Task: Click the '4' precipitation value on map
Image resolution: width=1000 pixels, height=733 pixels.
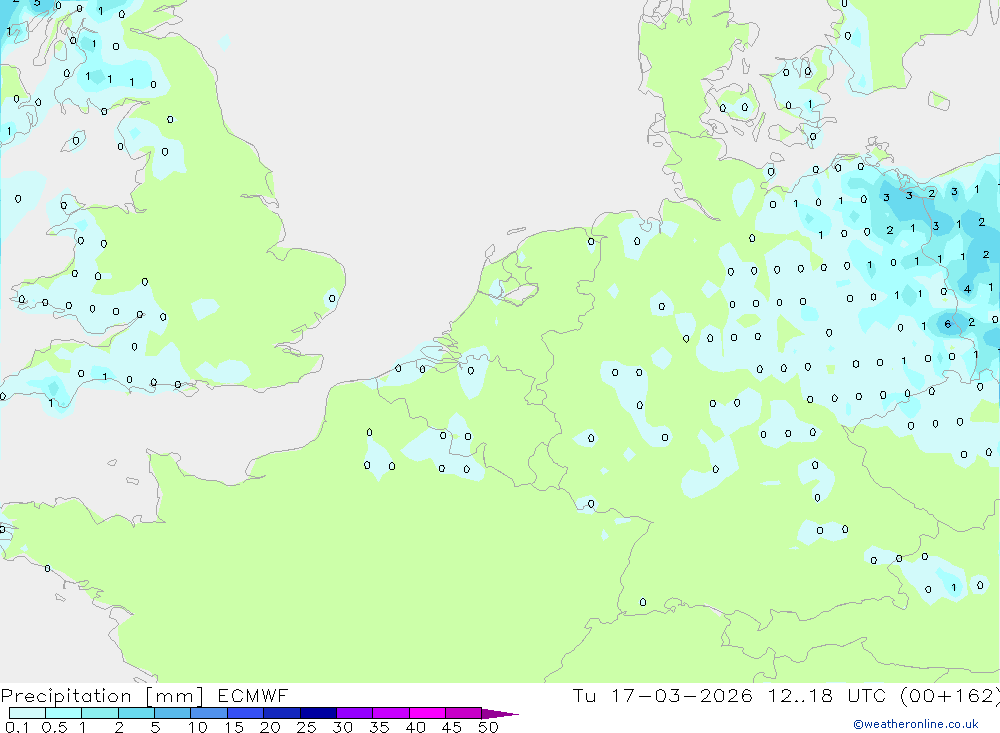Action: pyautogui.click(x=967, y=289)
